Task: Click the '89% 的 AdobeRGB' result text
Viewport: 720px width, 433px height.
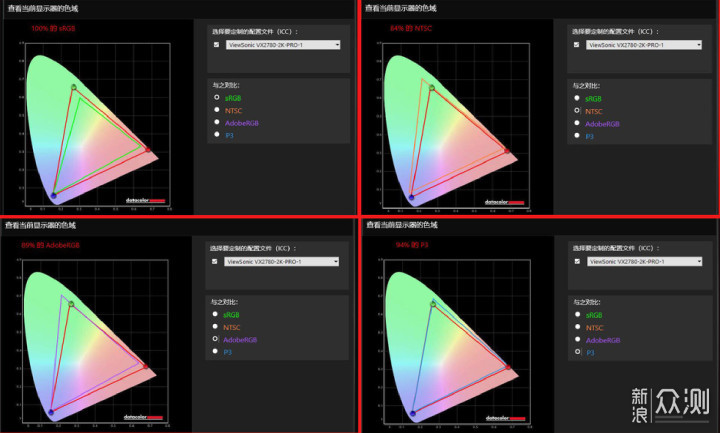Action: 50,245
